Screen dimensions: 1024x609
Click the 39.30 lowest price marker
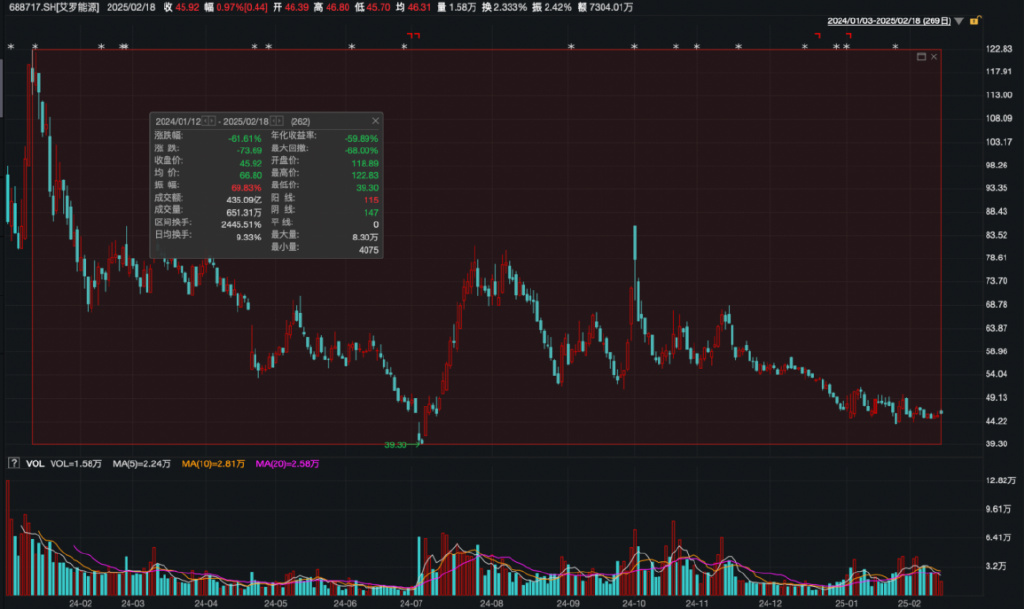point(396,444)
